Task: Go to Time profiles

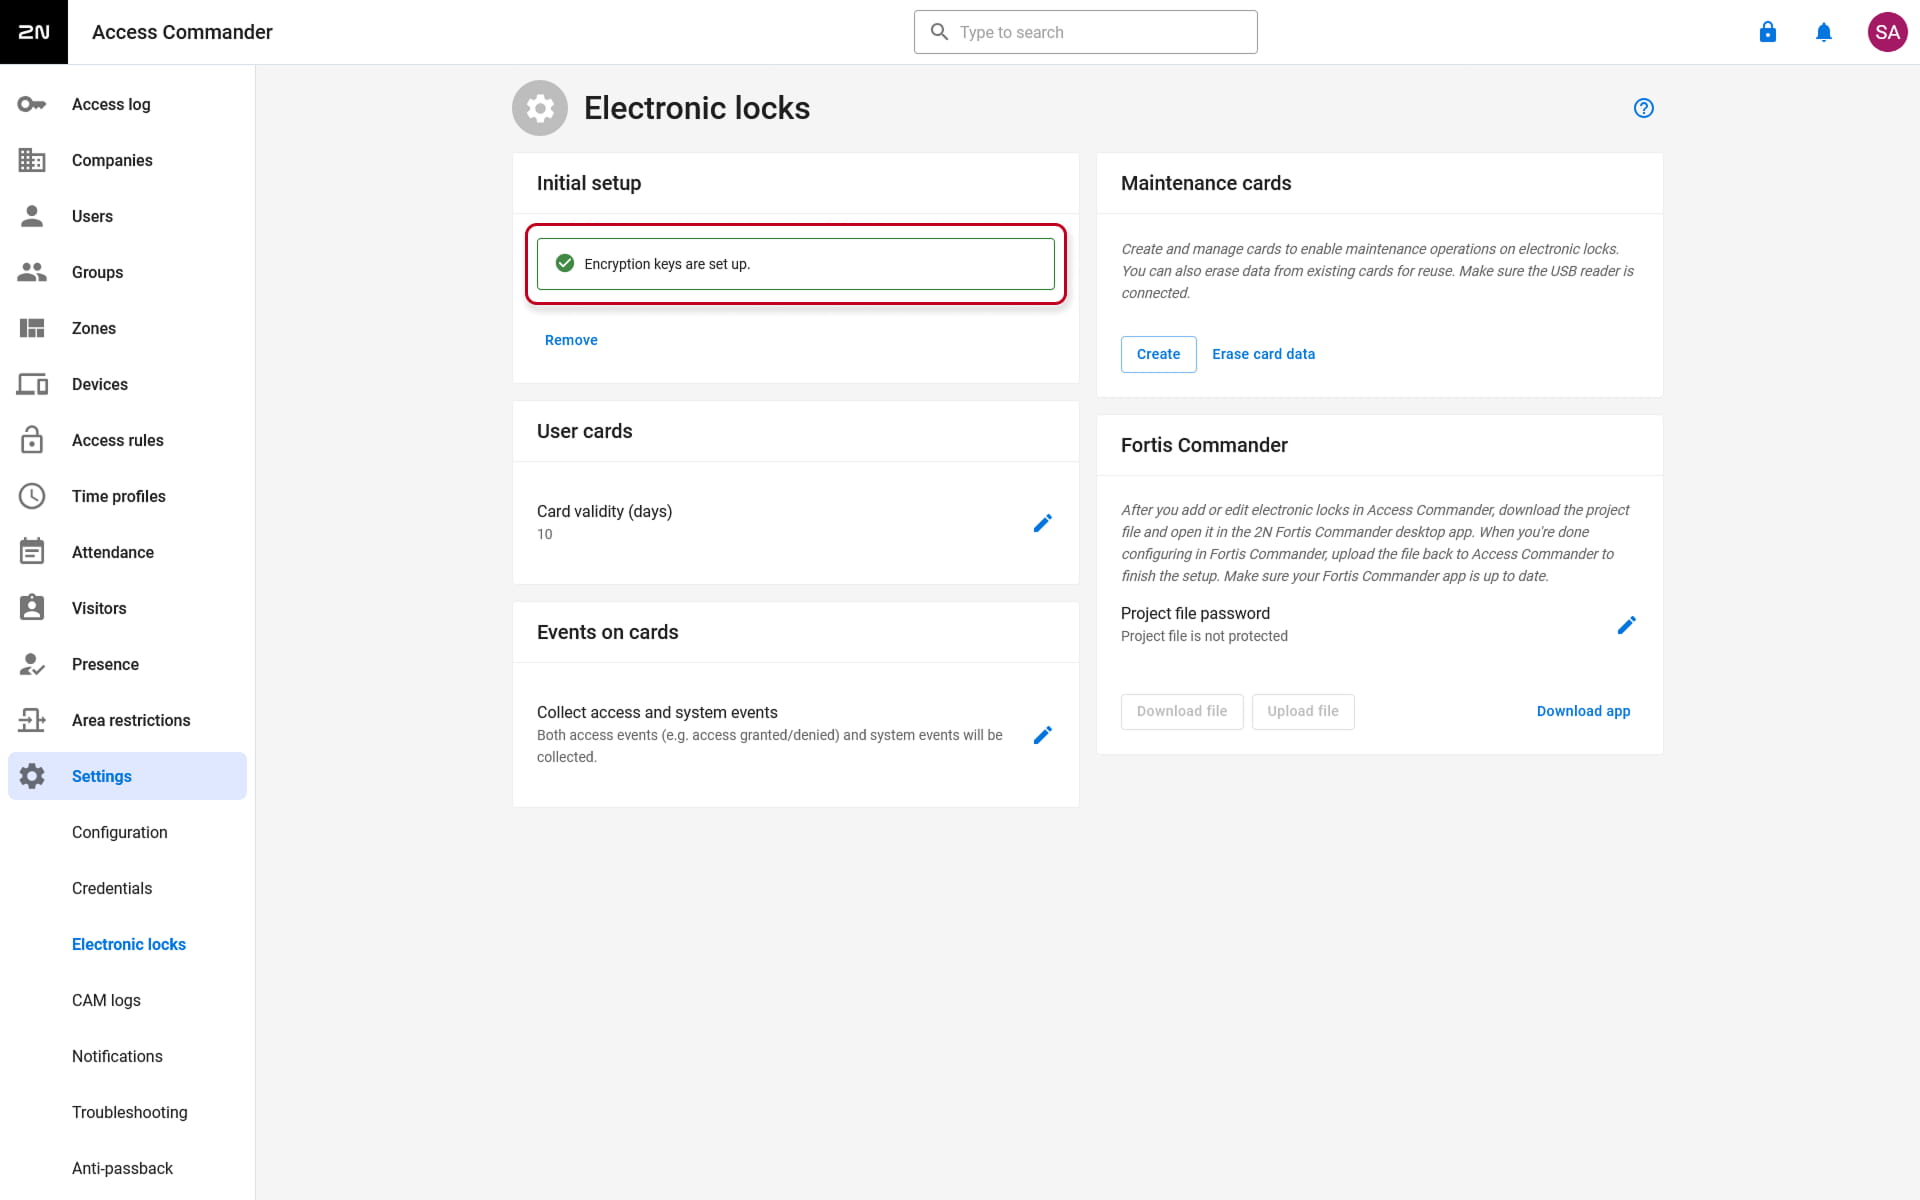Action: pyautogui.click(x=127, y=496)
